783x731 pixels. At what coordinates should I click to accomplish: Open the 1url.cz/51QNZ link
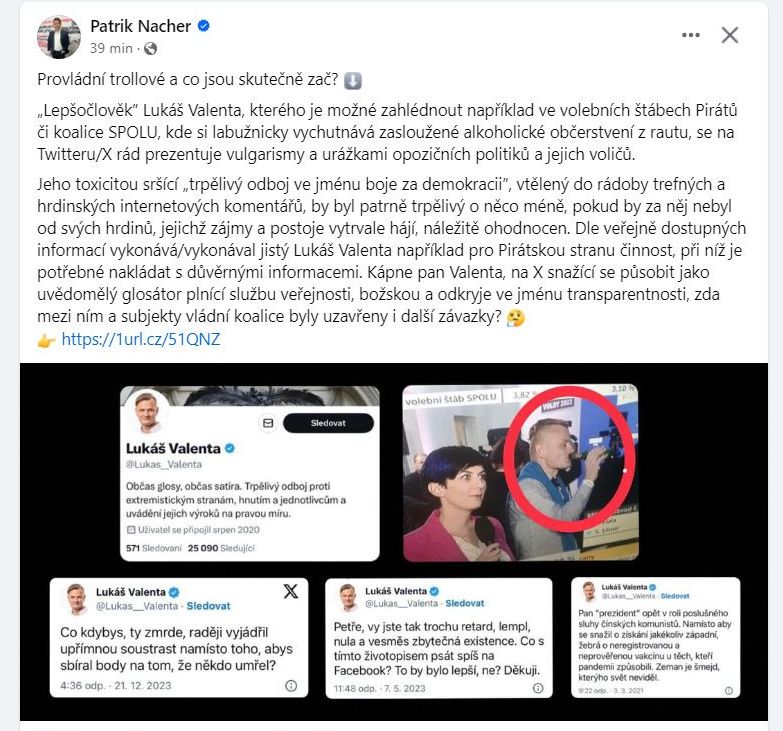141,339
